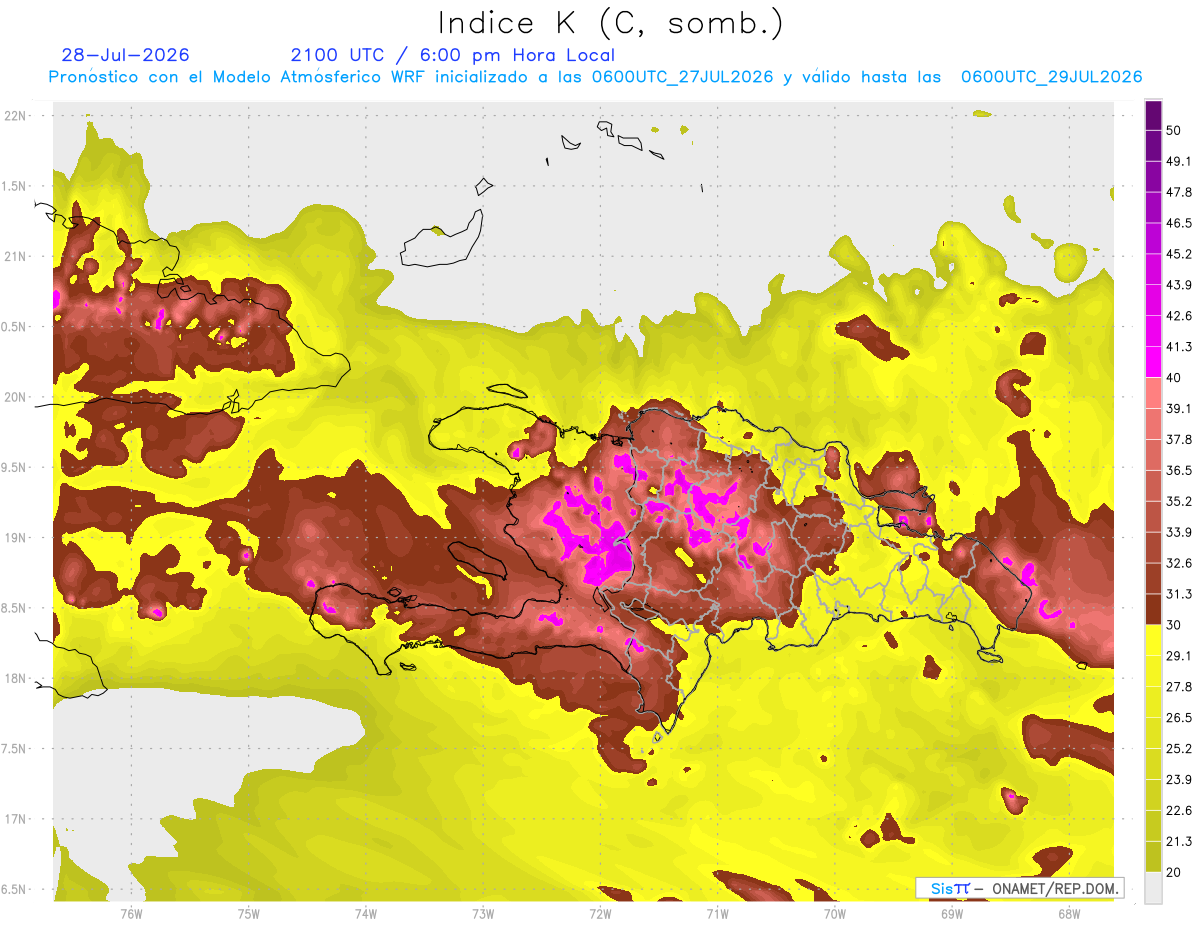Click the colorbar value '41.3'
1200x927 pixels.
pyautogui.click(x=1179, y=347)
